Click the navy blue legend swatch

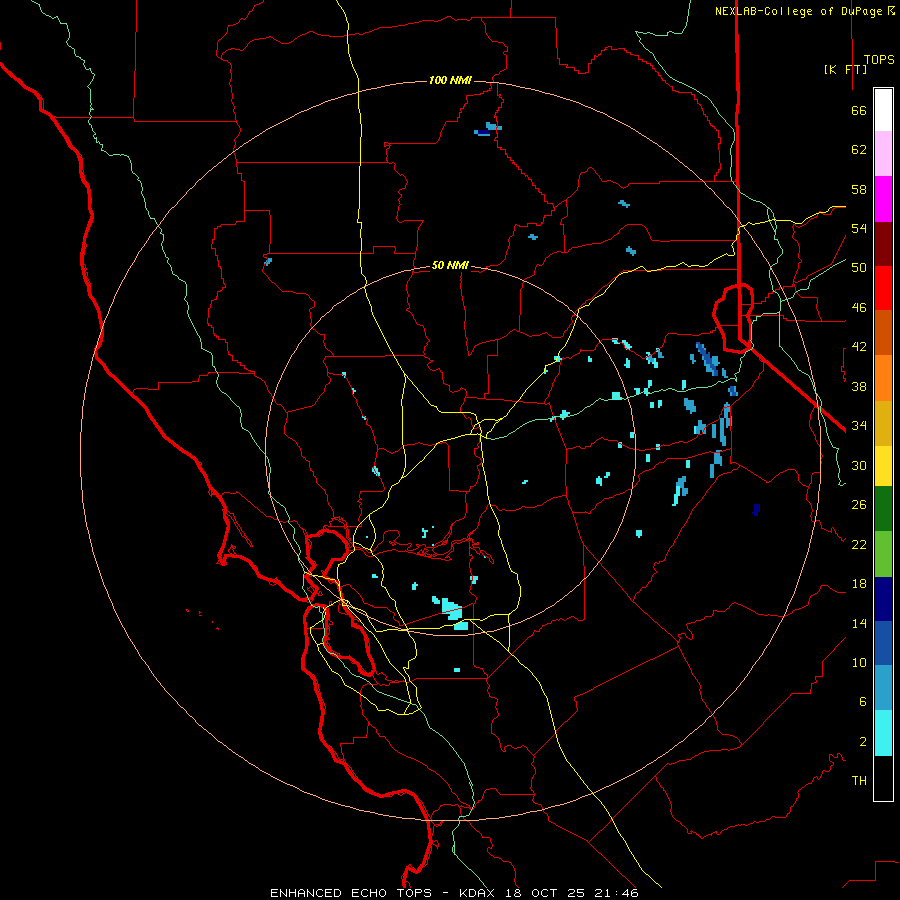(883, 599)
